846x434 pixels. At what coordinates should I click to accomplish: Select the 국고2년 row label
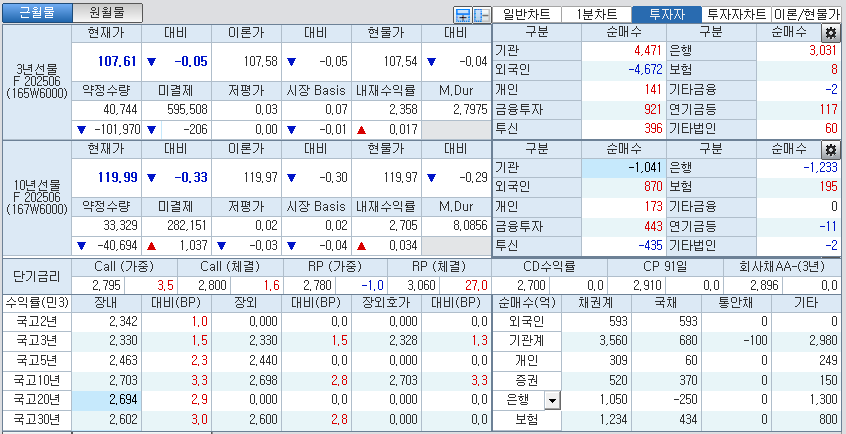pos(37,322)
